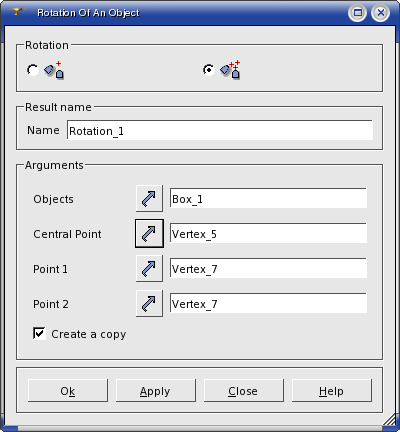Click the Point 1 selection arrow button
The width and height of the screenshot is (400, 432).
click(x=149, y=268)
